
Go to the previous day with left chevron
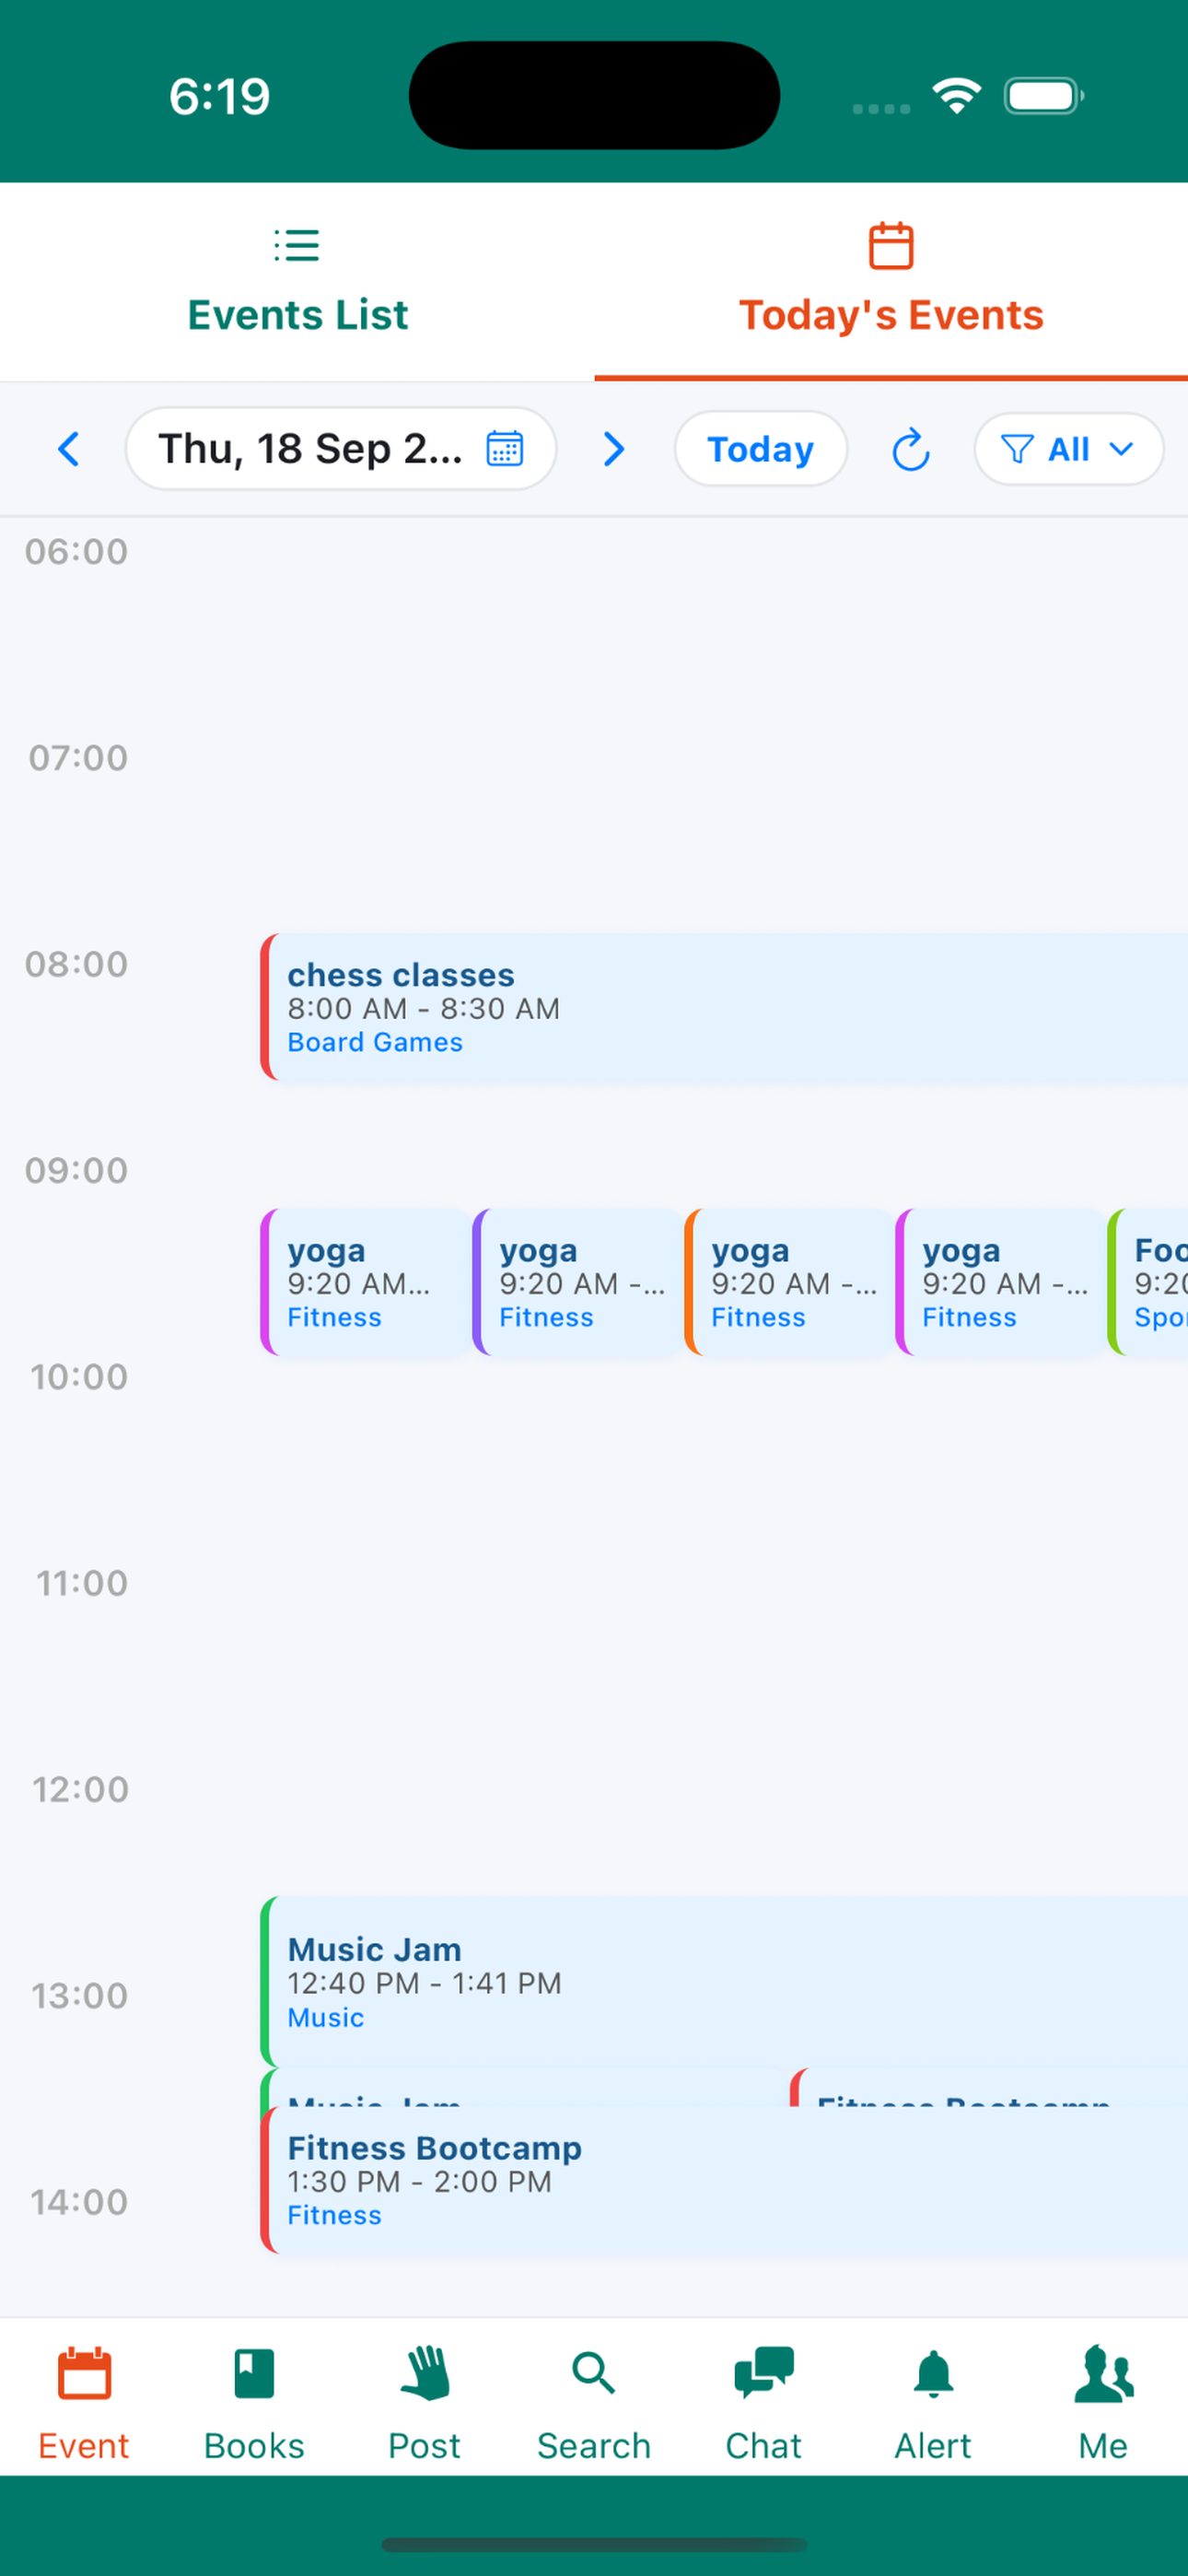pyautogui.click(x=68, y=449)
